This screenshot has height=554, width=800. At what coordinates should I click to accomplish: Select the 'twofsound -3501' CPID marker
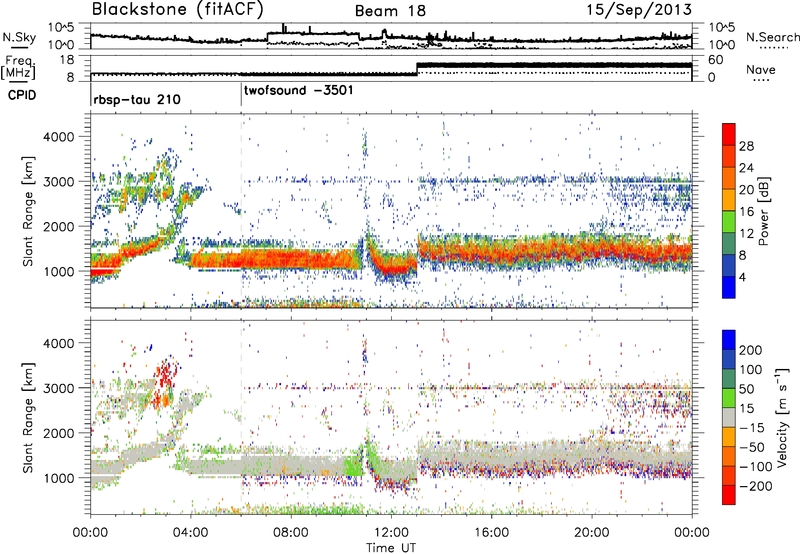click(x=298, y=91)
